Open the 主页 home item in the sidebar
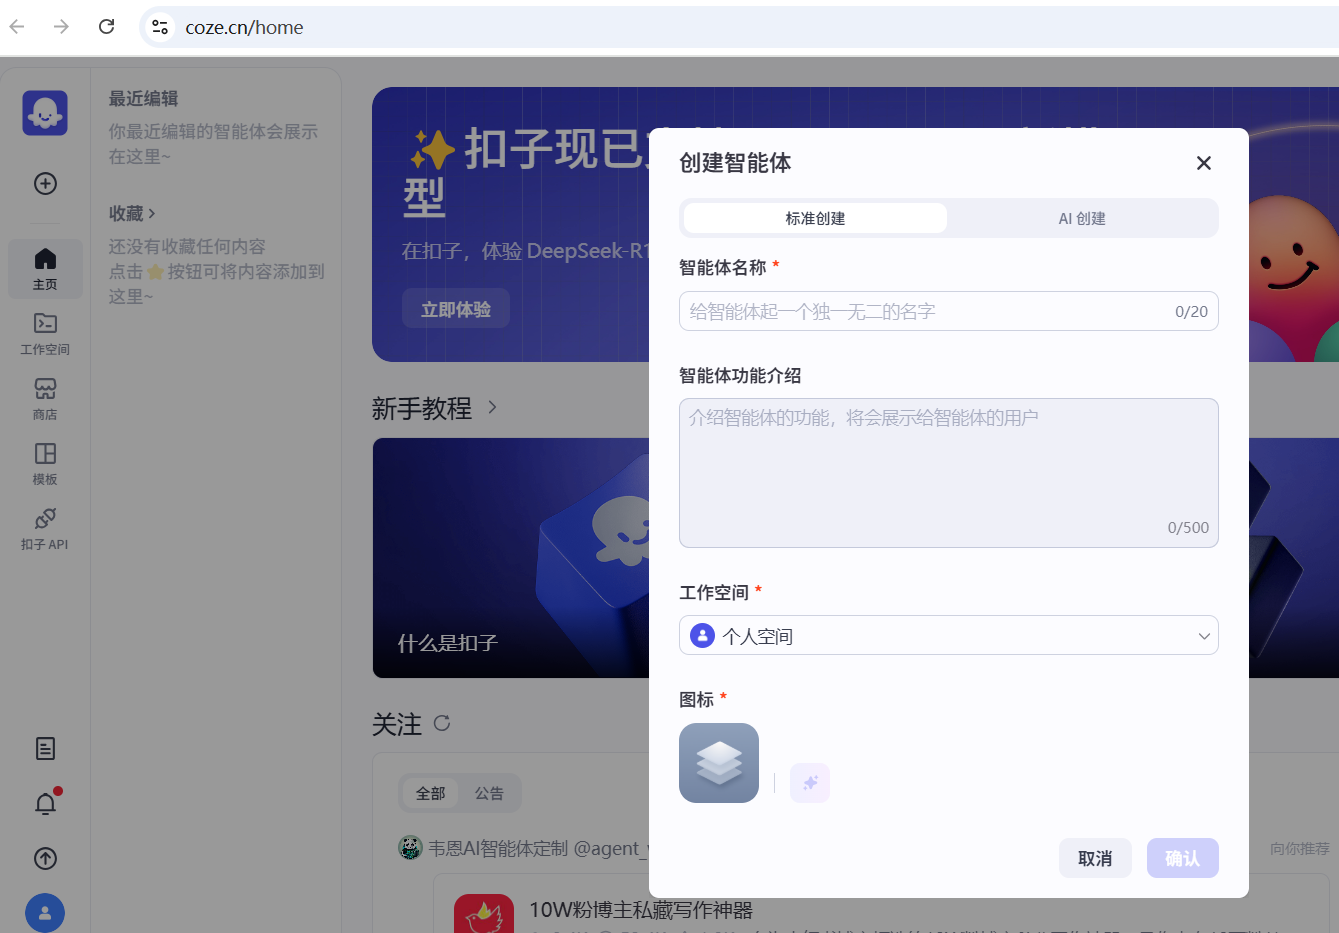This screenshot has height=933, width=1339. tap(45, 269)
